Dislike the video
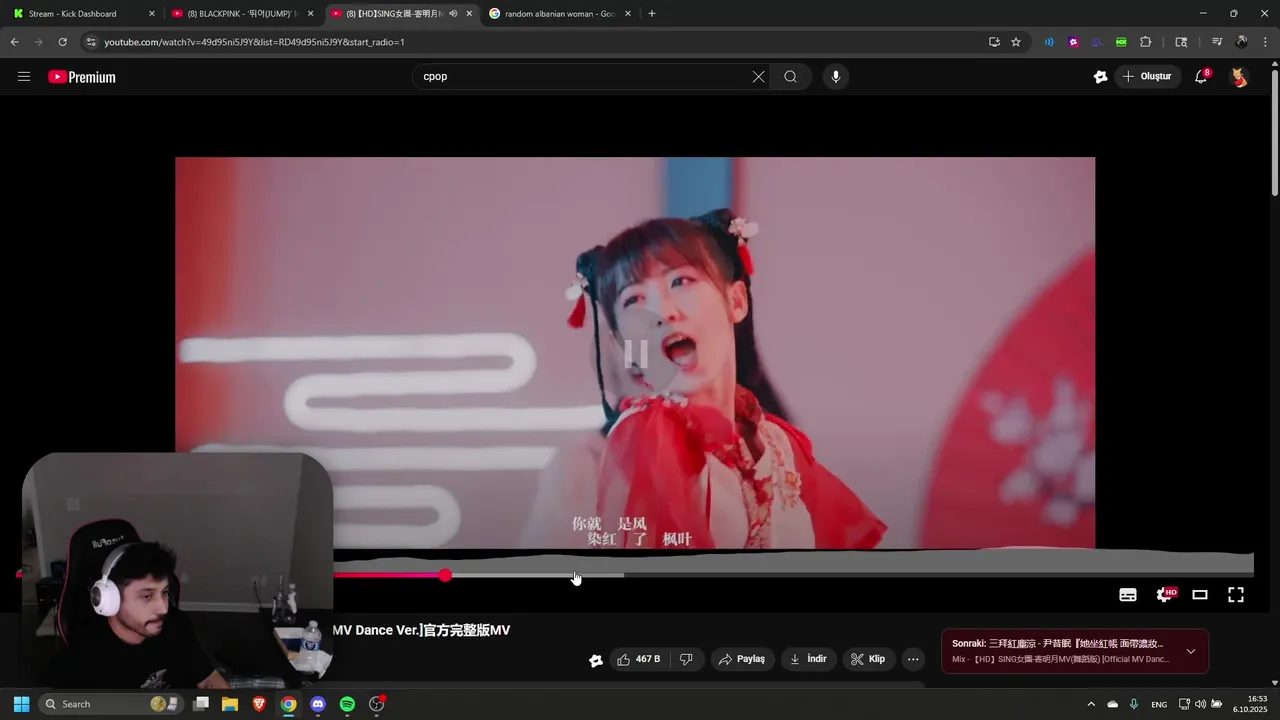Screen dimensions: 1280x720 686,659
